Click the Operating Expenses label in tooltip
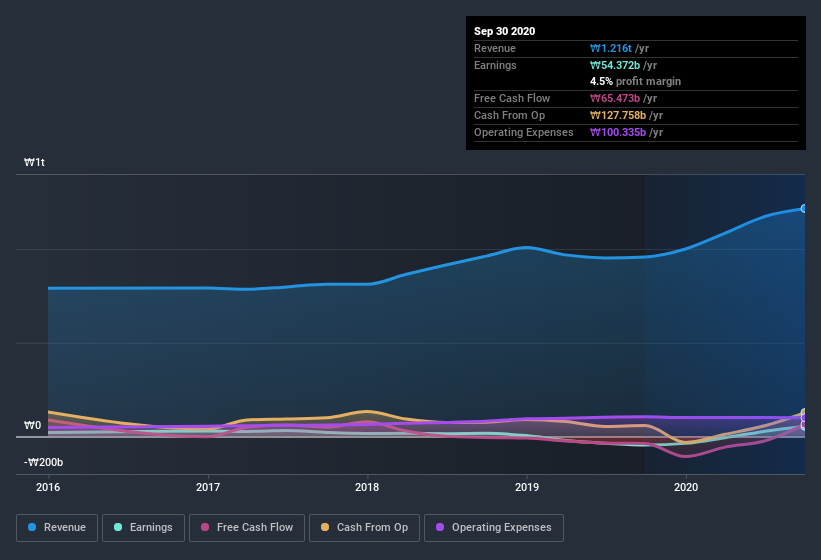This screenshot has height=560, width=821. (x=524, y=132)
